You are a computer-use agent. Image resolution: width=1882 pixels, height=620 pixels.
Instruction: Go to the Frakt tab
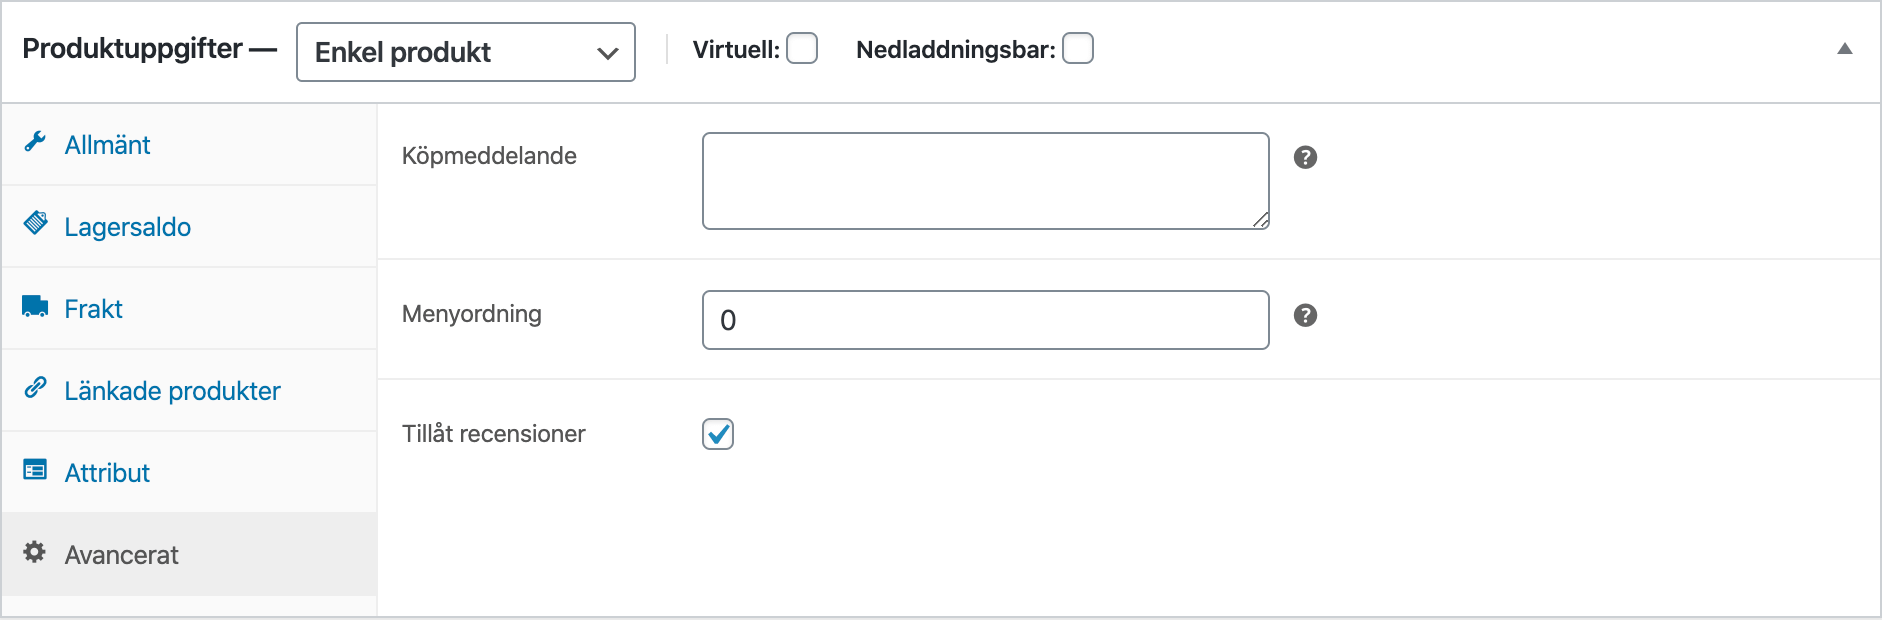93,309
